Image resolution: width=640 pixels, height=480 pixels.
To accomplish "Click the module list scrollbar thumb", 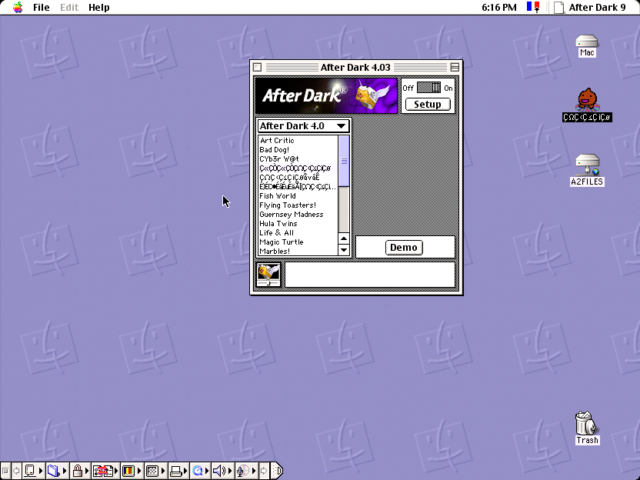I will 344,161.
